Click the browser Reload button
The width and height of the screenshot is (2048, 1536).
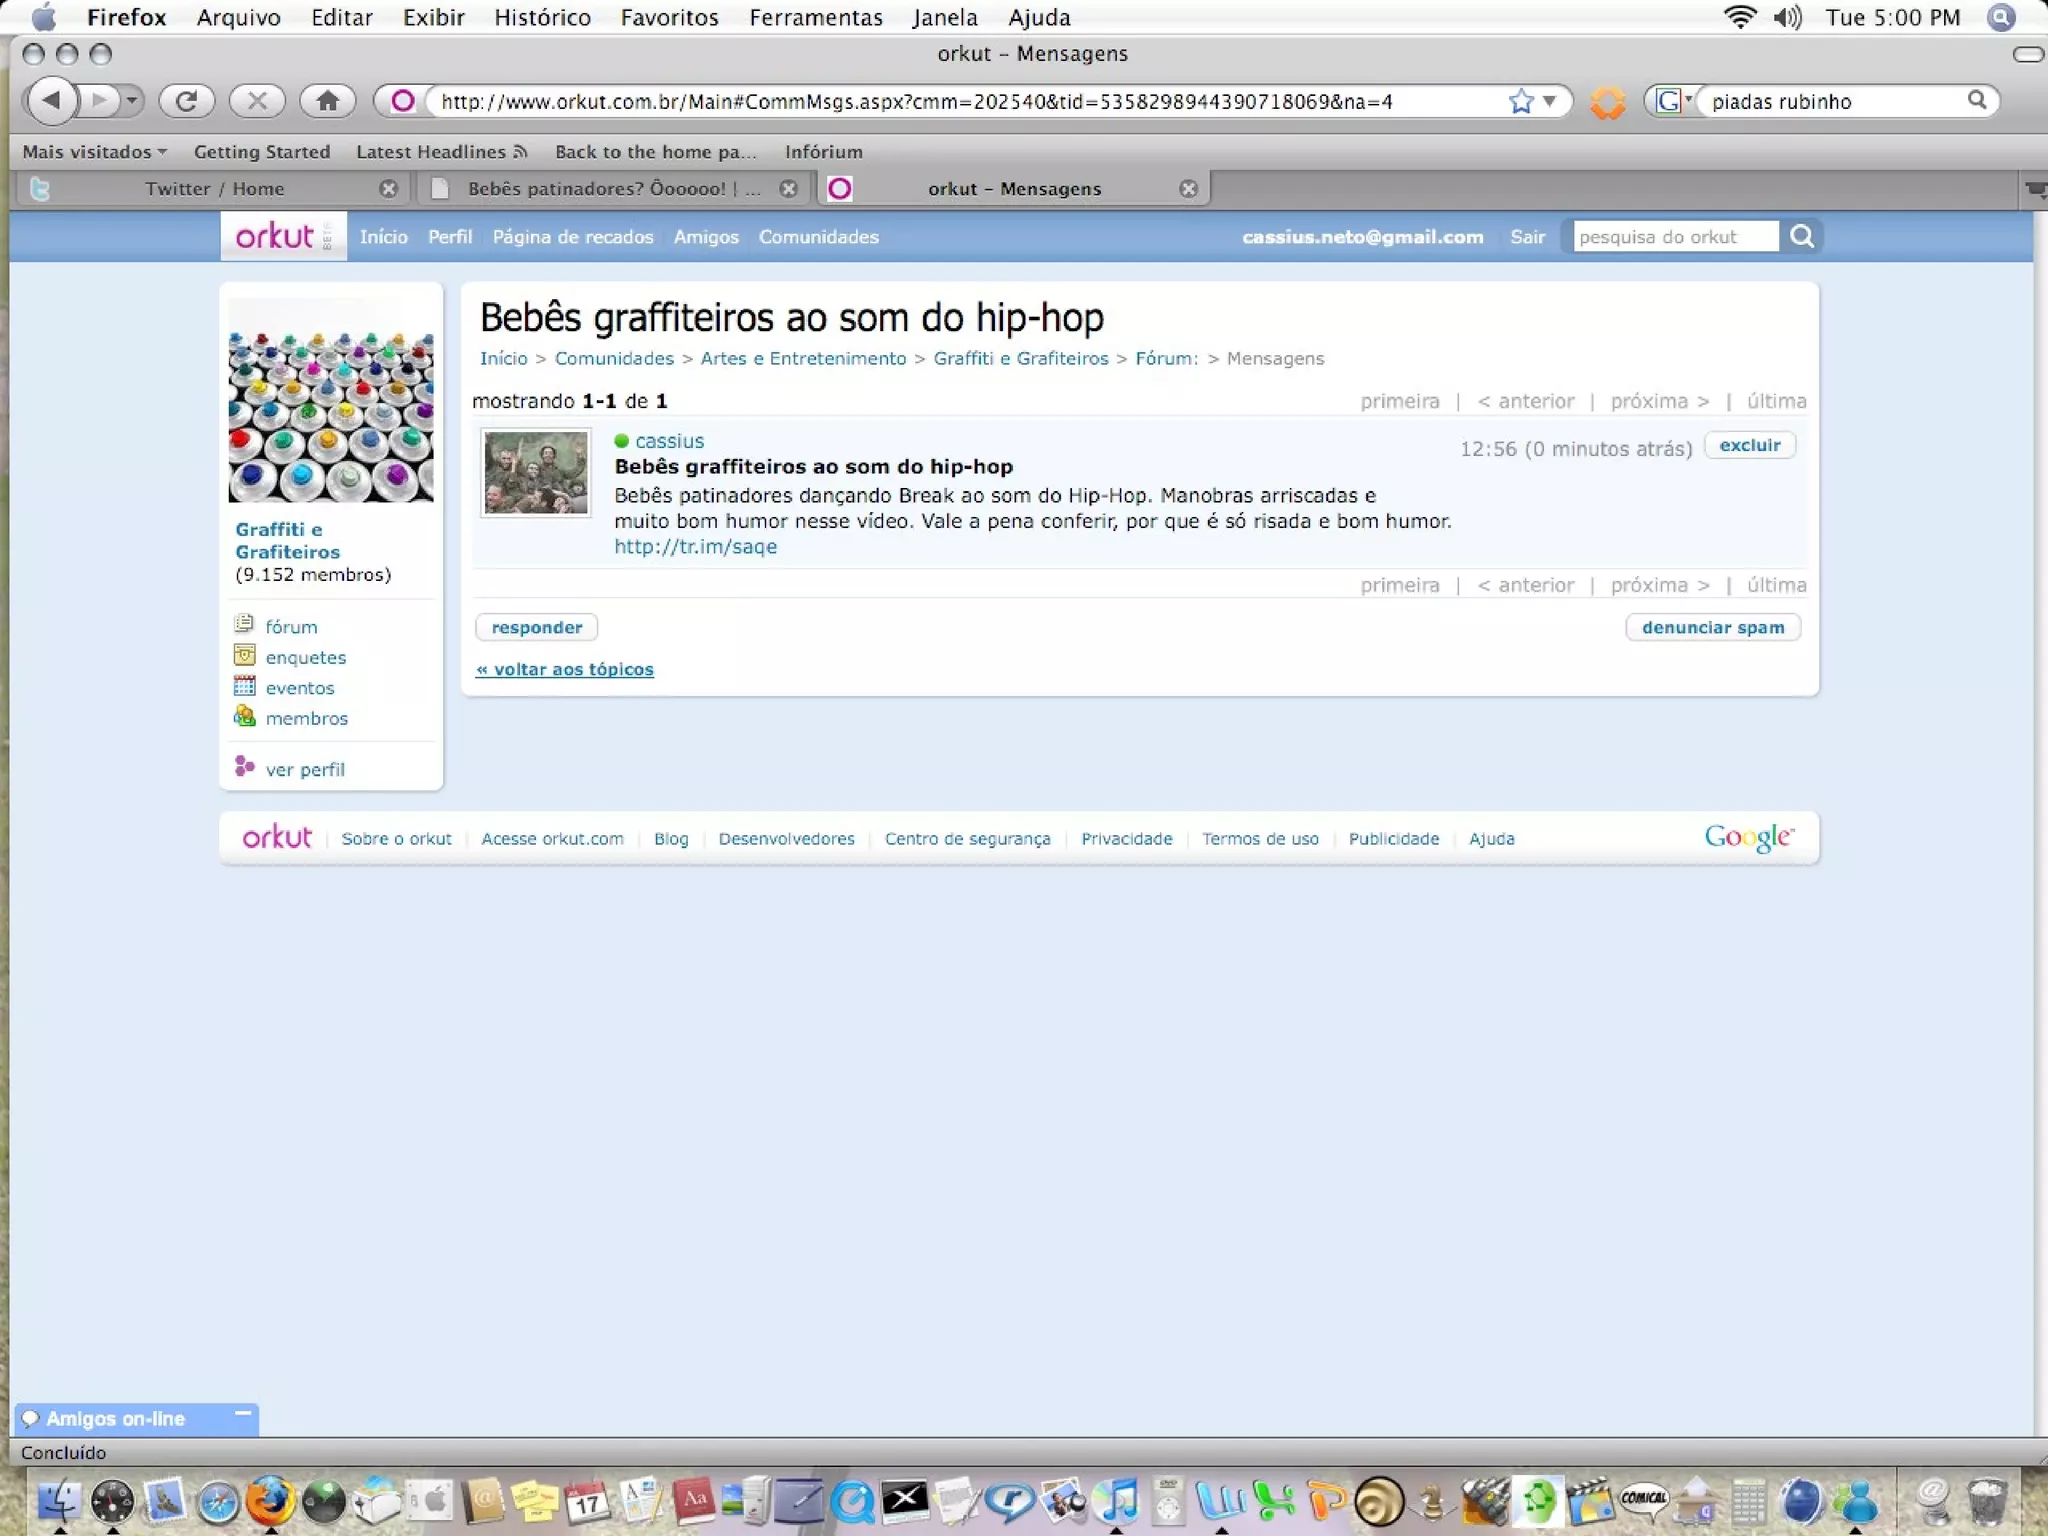pyautogui.click(x=186, y=100)
